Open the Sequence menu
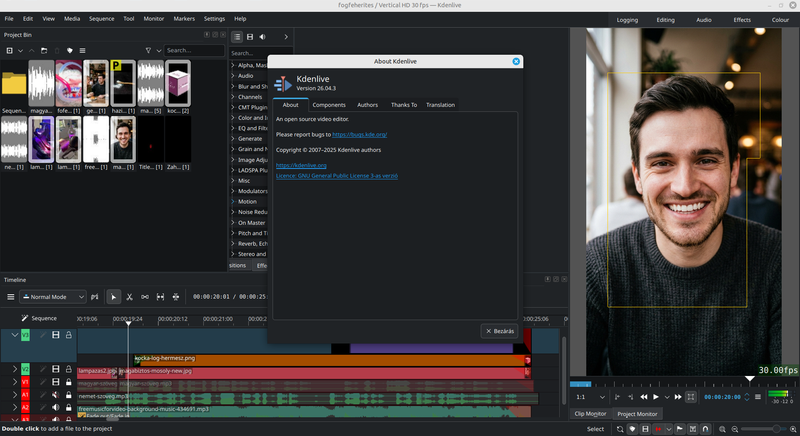Image resolution: width=800 pixels, height=436 pixels. click(x=102, y=18)
